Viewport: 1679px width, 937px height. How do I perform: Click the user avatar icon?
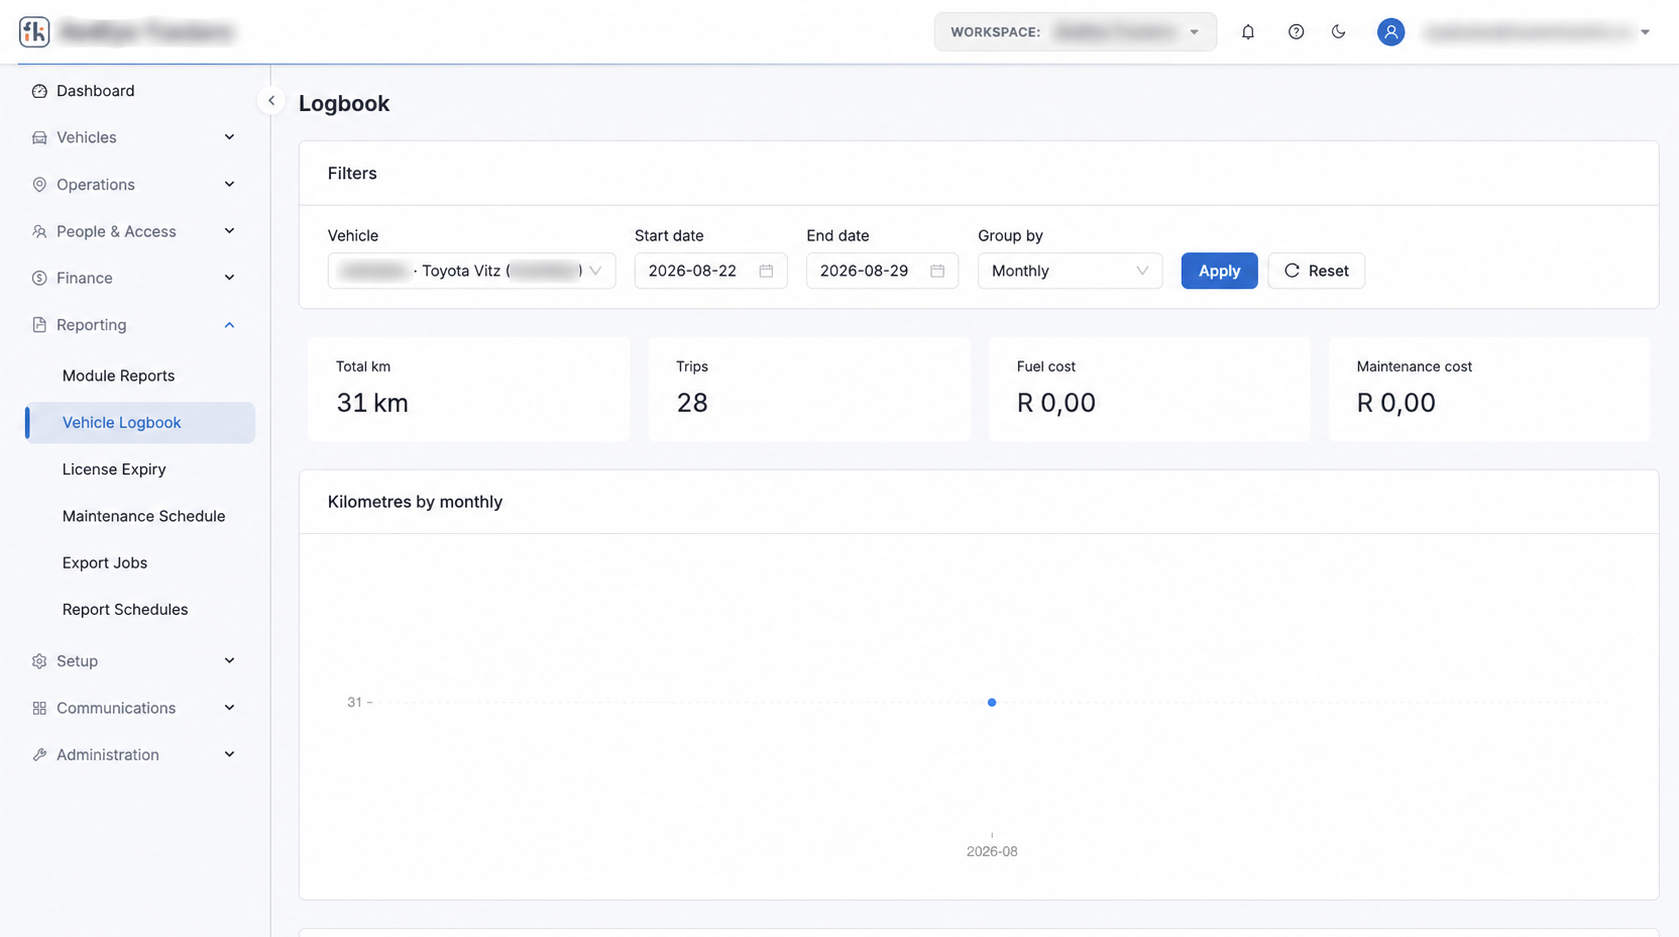[1391, 32]
